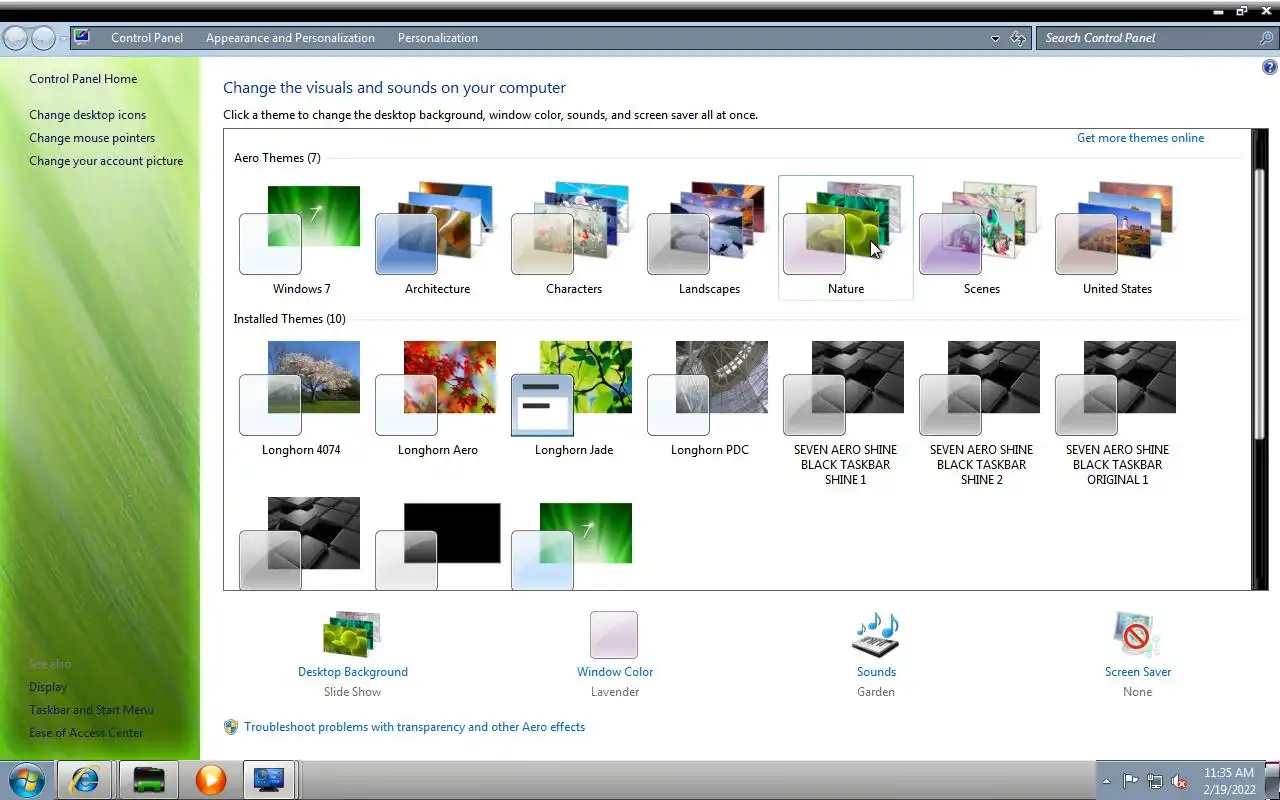Image resolution: width=1280 pixels, height=800 pixels.
Task: Click the Personalization taskbar button
Action: coord(269,779)
